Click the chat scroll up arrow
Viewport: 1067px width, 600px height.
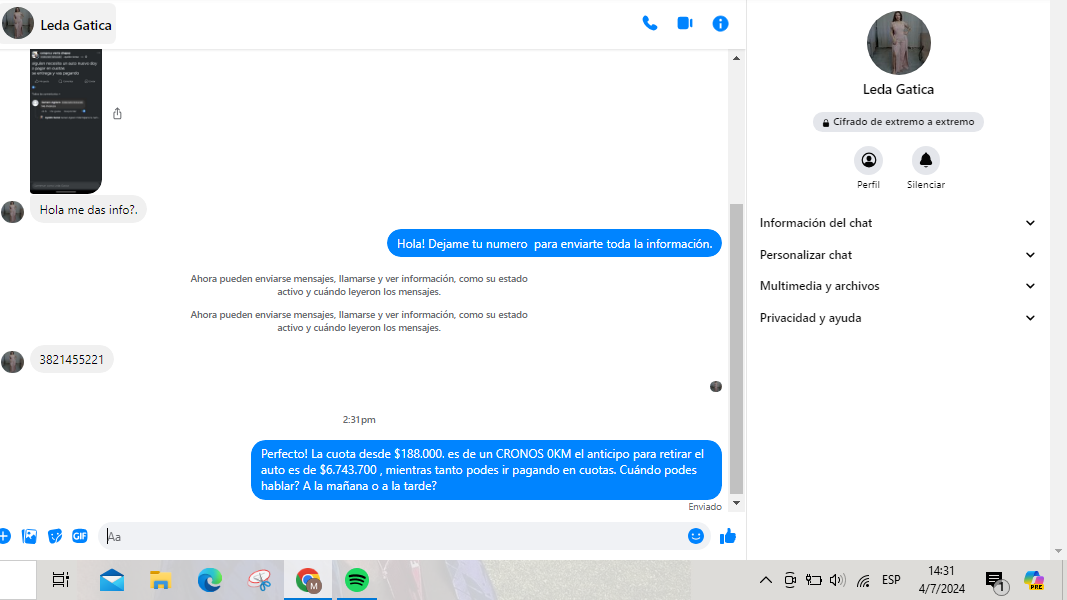point(736,58)
